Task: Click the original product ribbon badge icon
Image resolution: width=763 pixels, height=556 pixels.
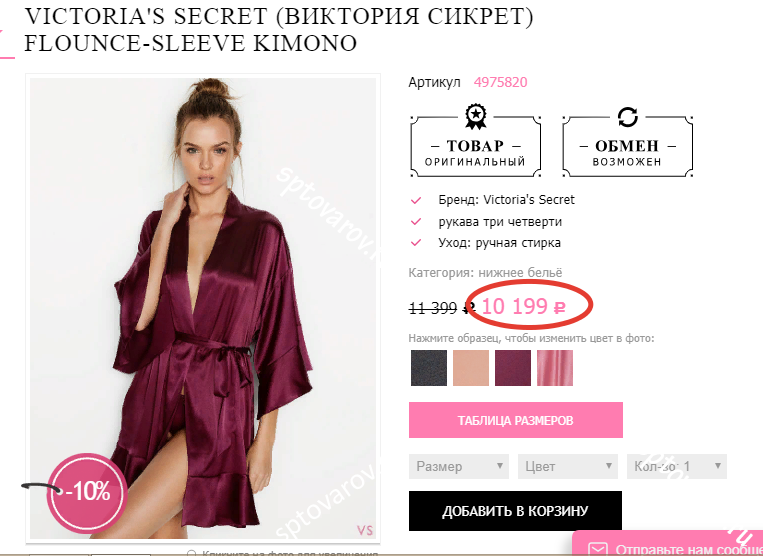Action: tap(475, 116)
